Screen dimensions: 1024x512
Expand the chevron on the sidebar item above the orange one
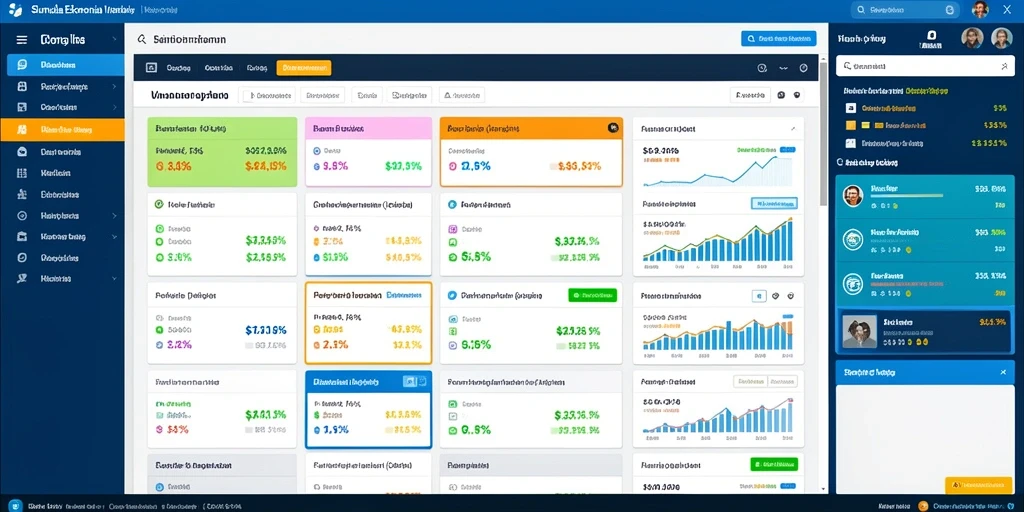[x=114, y=107]
